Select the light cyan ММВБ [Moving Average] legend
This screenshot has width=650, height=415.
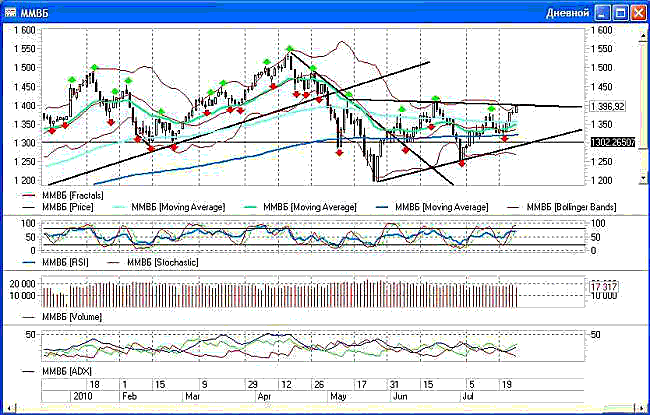(x=169, y=206)
